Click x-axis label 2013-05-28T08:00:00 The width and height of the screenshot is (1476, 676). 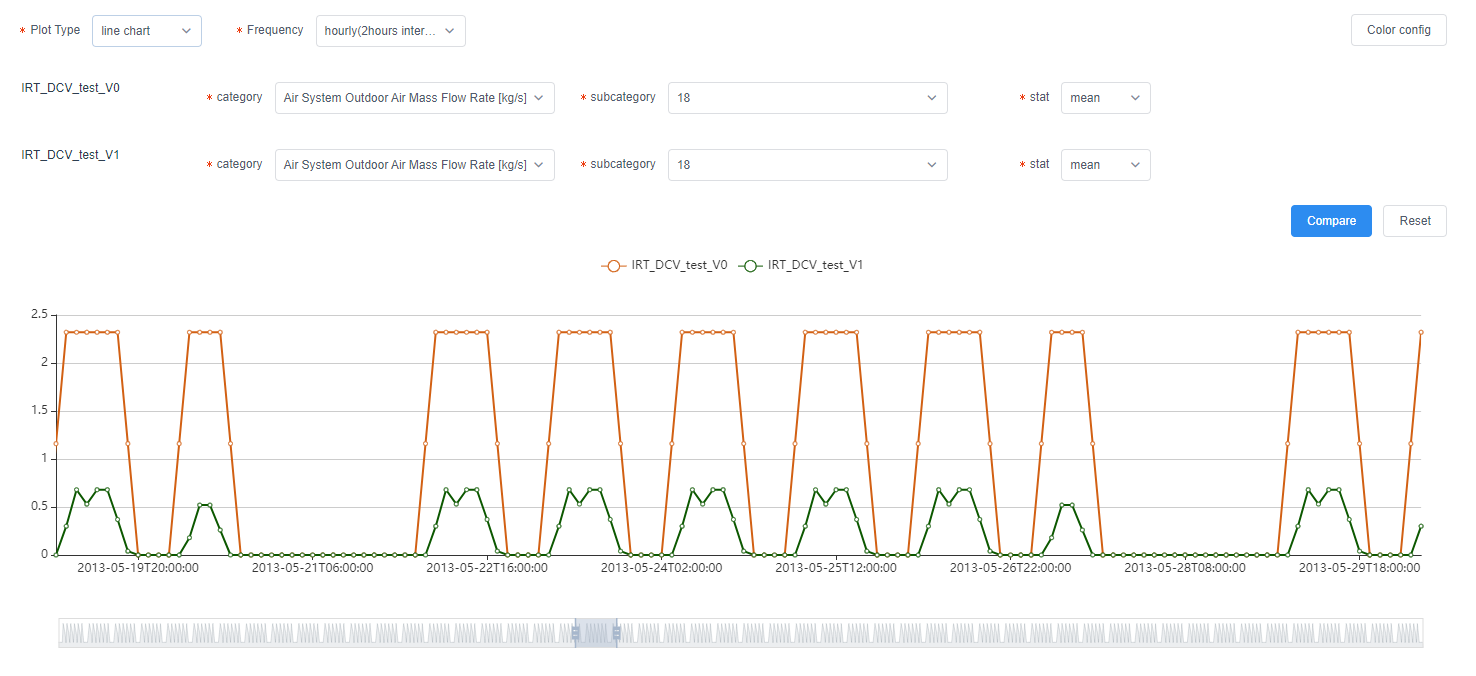pyautogui.click(x=1185, y=568)
